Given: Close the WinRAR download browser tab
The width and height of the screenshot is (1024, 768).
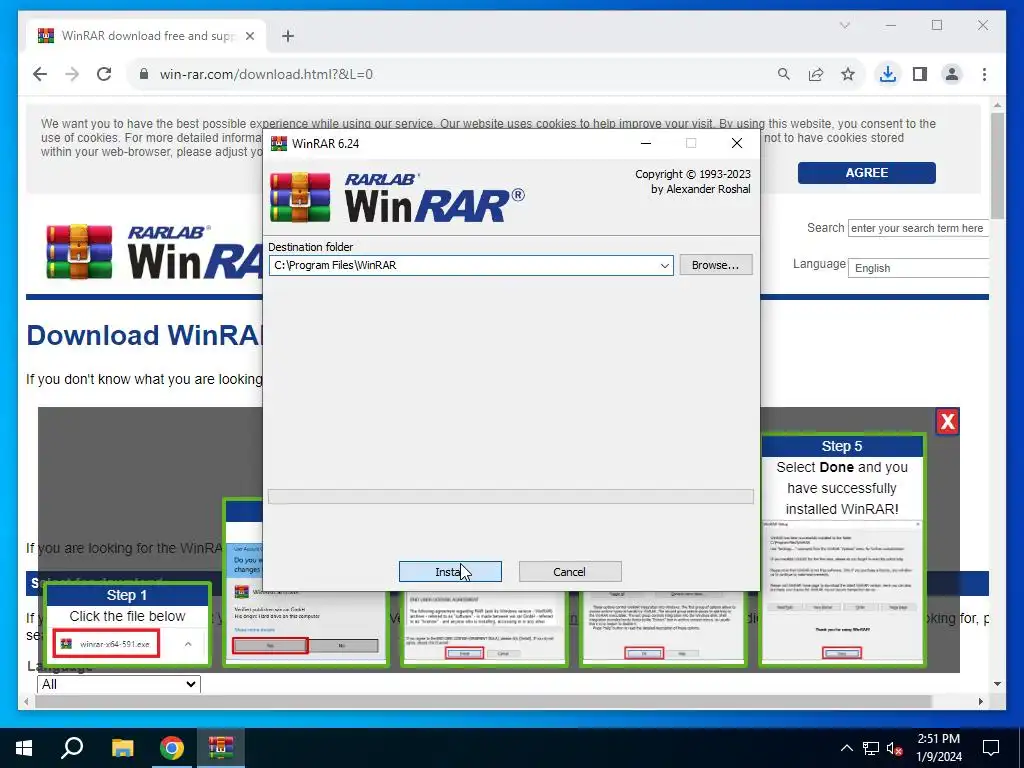Looking at the screenshot, I should pyautogui.click(x=249, y=36).
